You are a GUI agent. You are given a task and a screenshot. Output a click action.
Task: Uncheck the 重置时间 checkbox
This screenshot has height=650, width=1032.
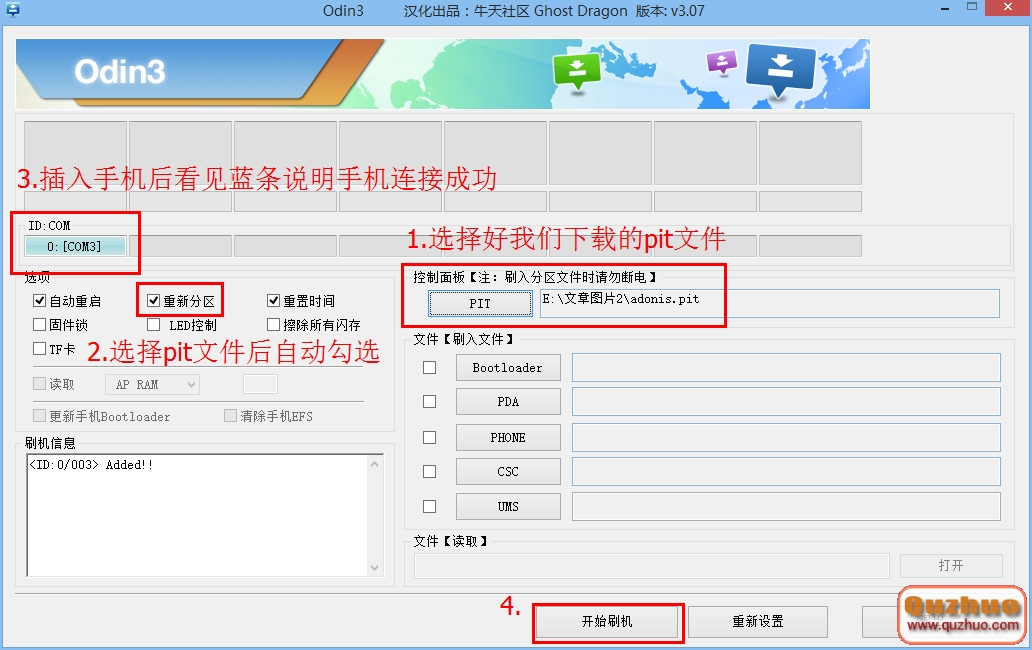[x=272, y=300]
